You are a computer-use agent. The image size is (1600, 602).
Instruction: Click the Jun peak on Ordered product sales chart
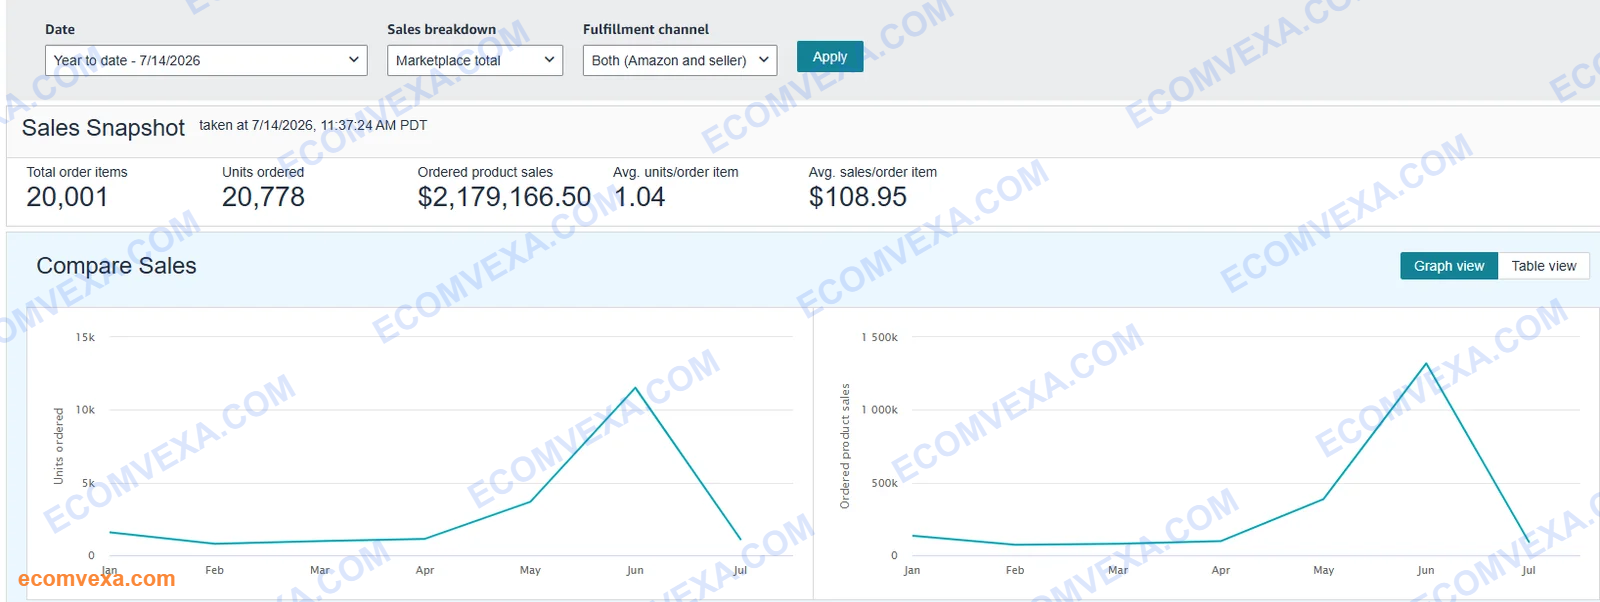click(1426, 363)
